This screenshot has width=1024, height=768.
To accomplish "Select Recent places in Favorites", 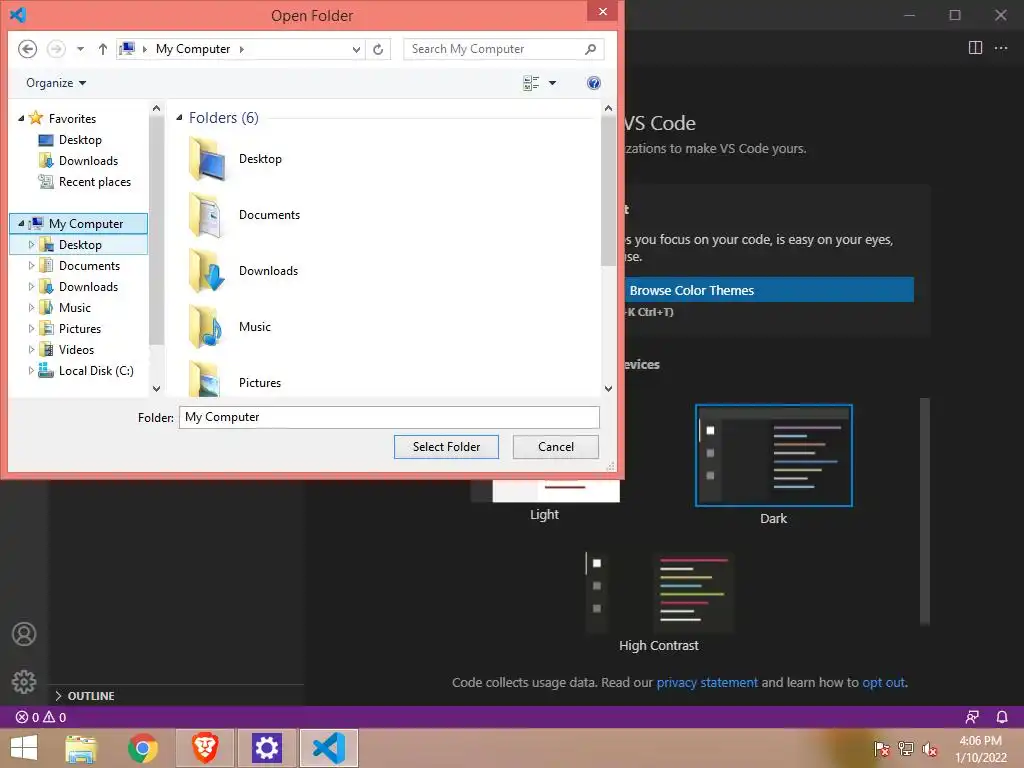I will tap(95, 182).
